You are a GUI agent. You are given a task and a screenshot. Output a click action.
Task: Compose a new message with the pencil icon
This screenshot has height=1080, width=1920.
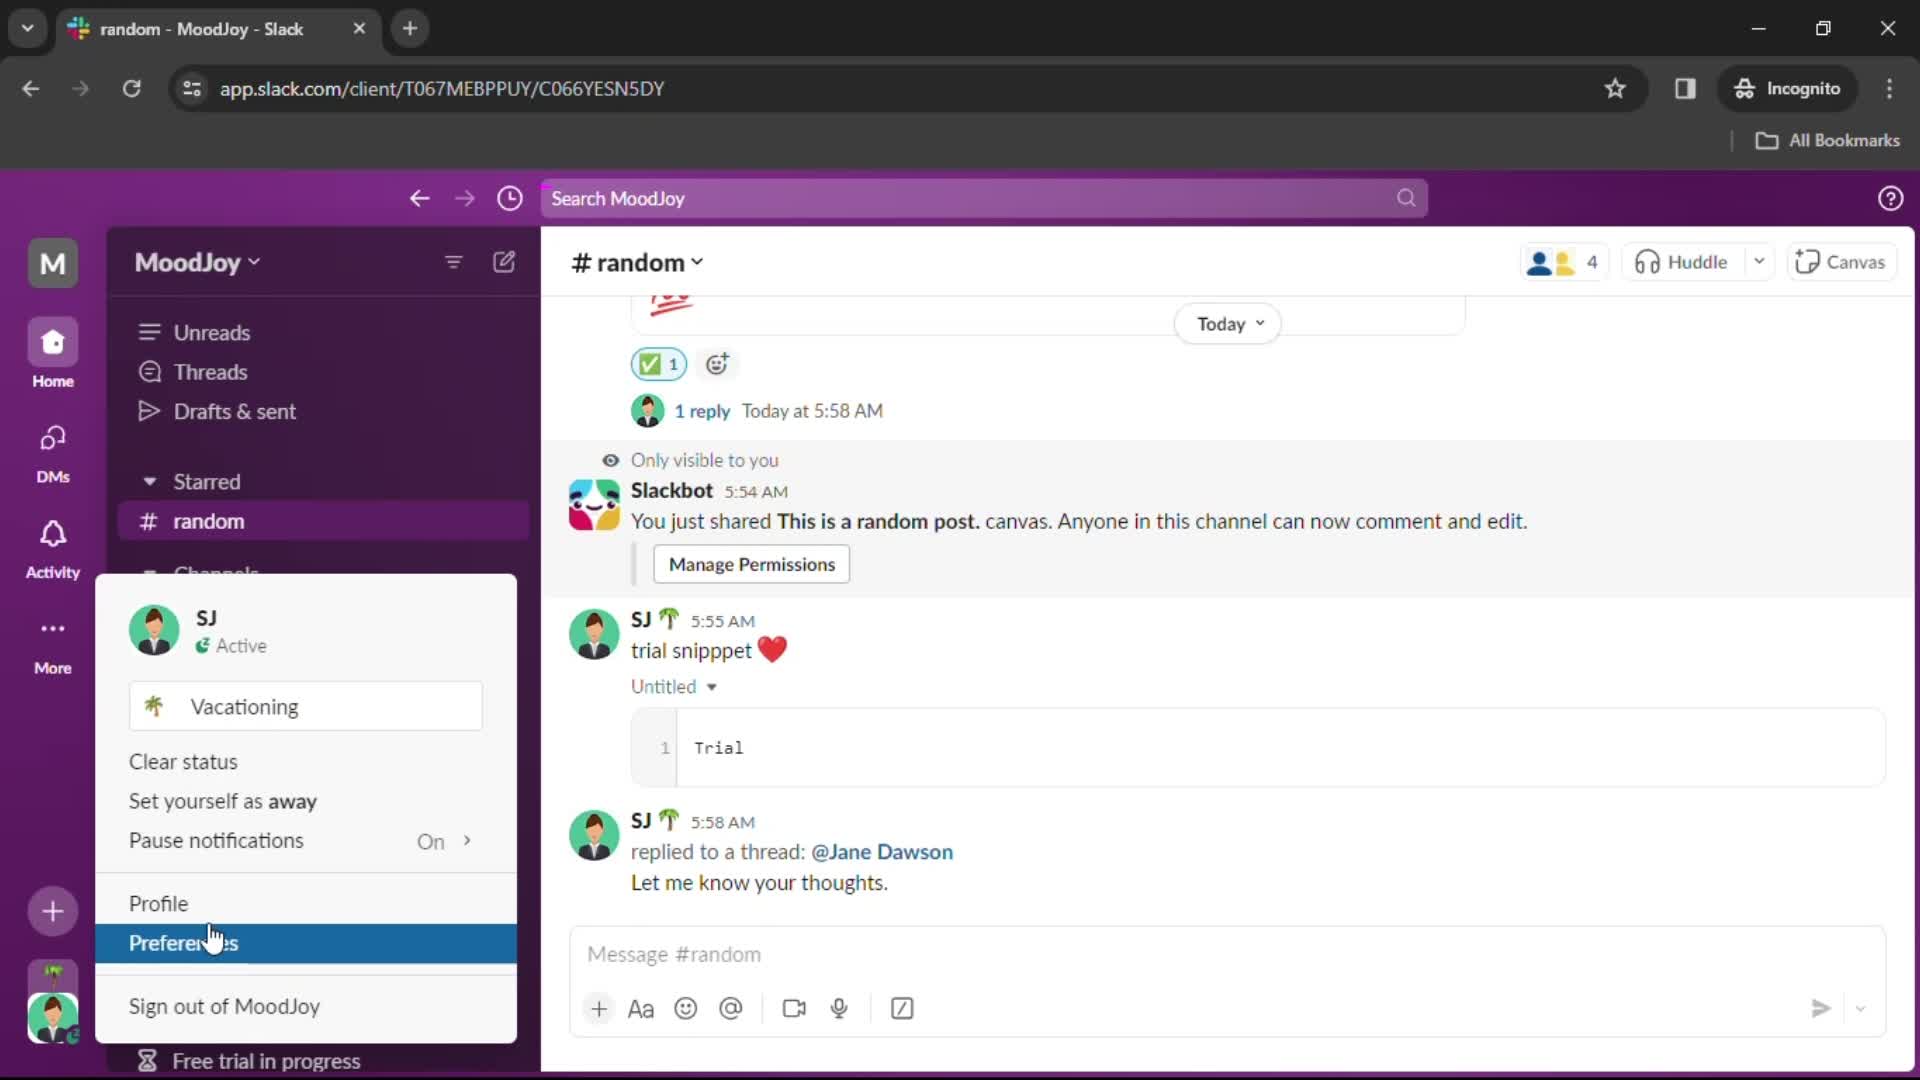pyautogui.click(x=504, y=262)
